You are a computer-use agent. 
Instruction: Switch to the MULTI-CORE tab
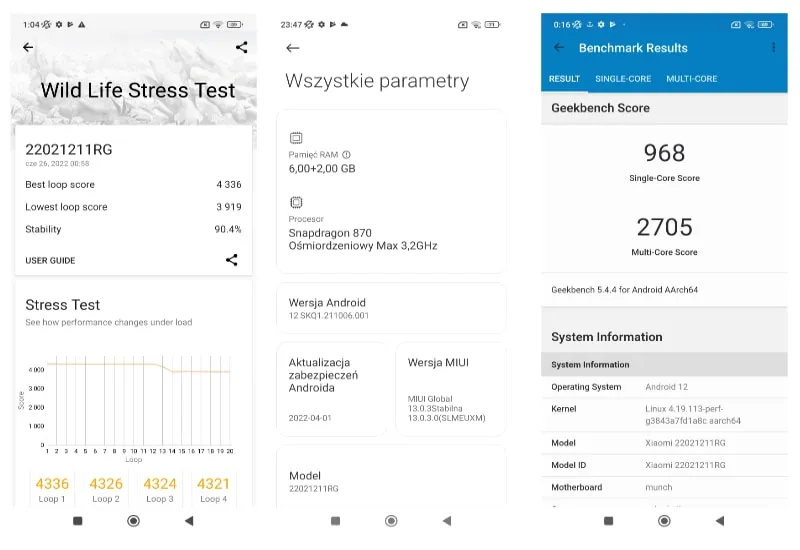coord(691,79)
